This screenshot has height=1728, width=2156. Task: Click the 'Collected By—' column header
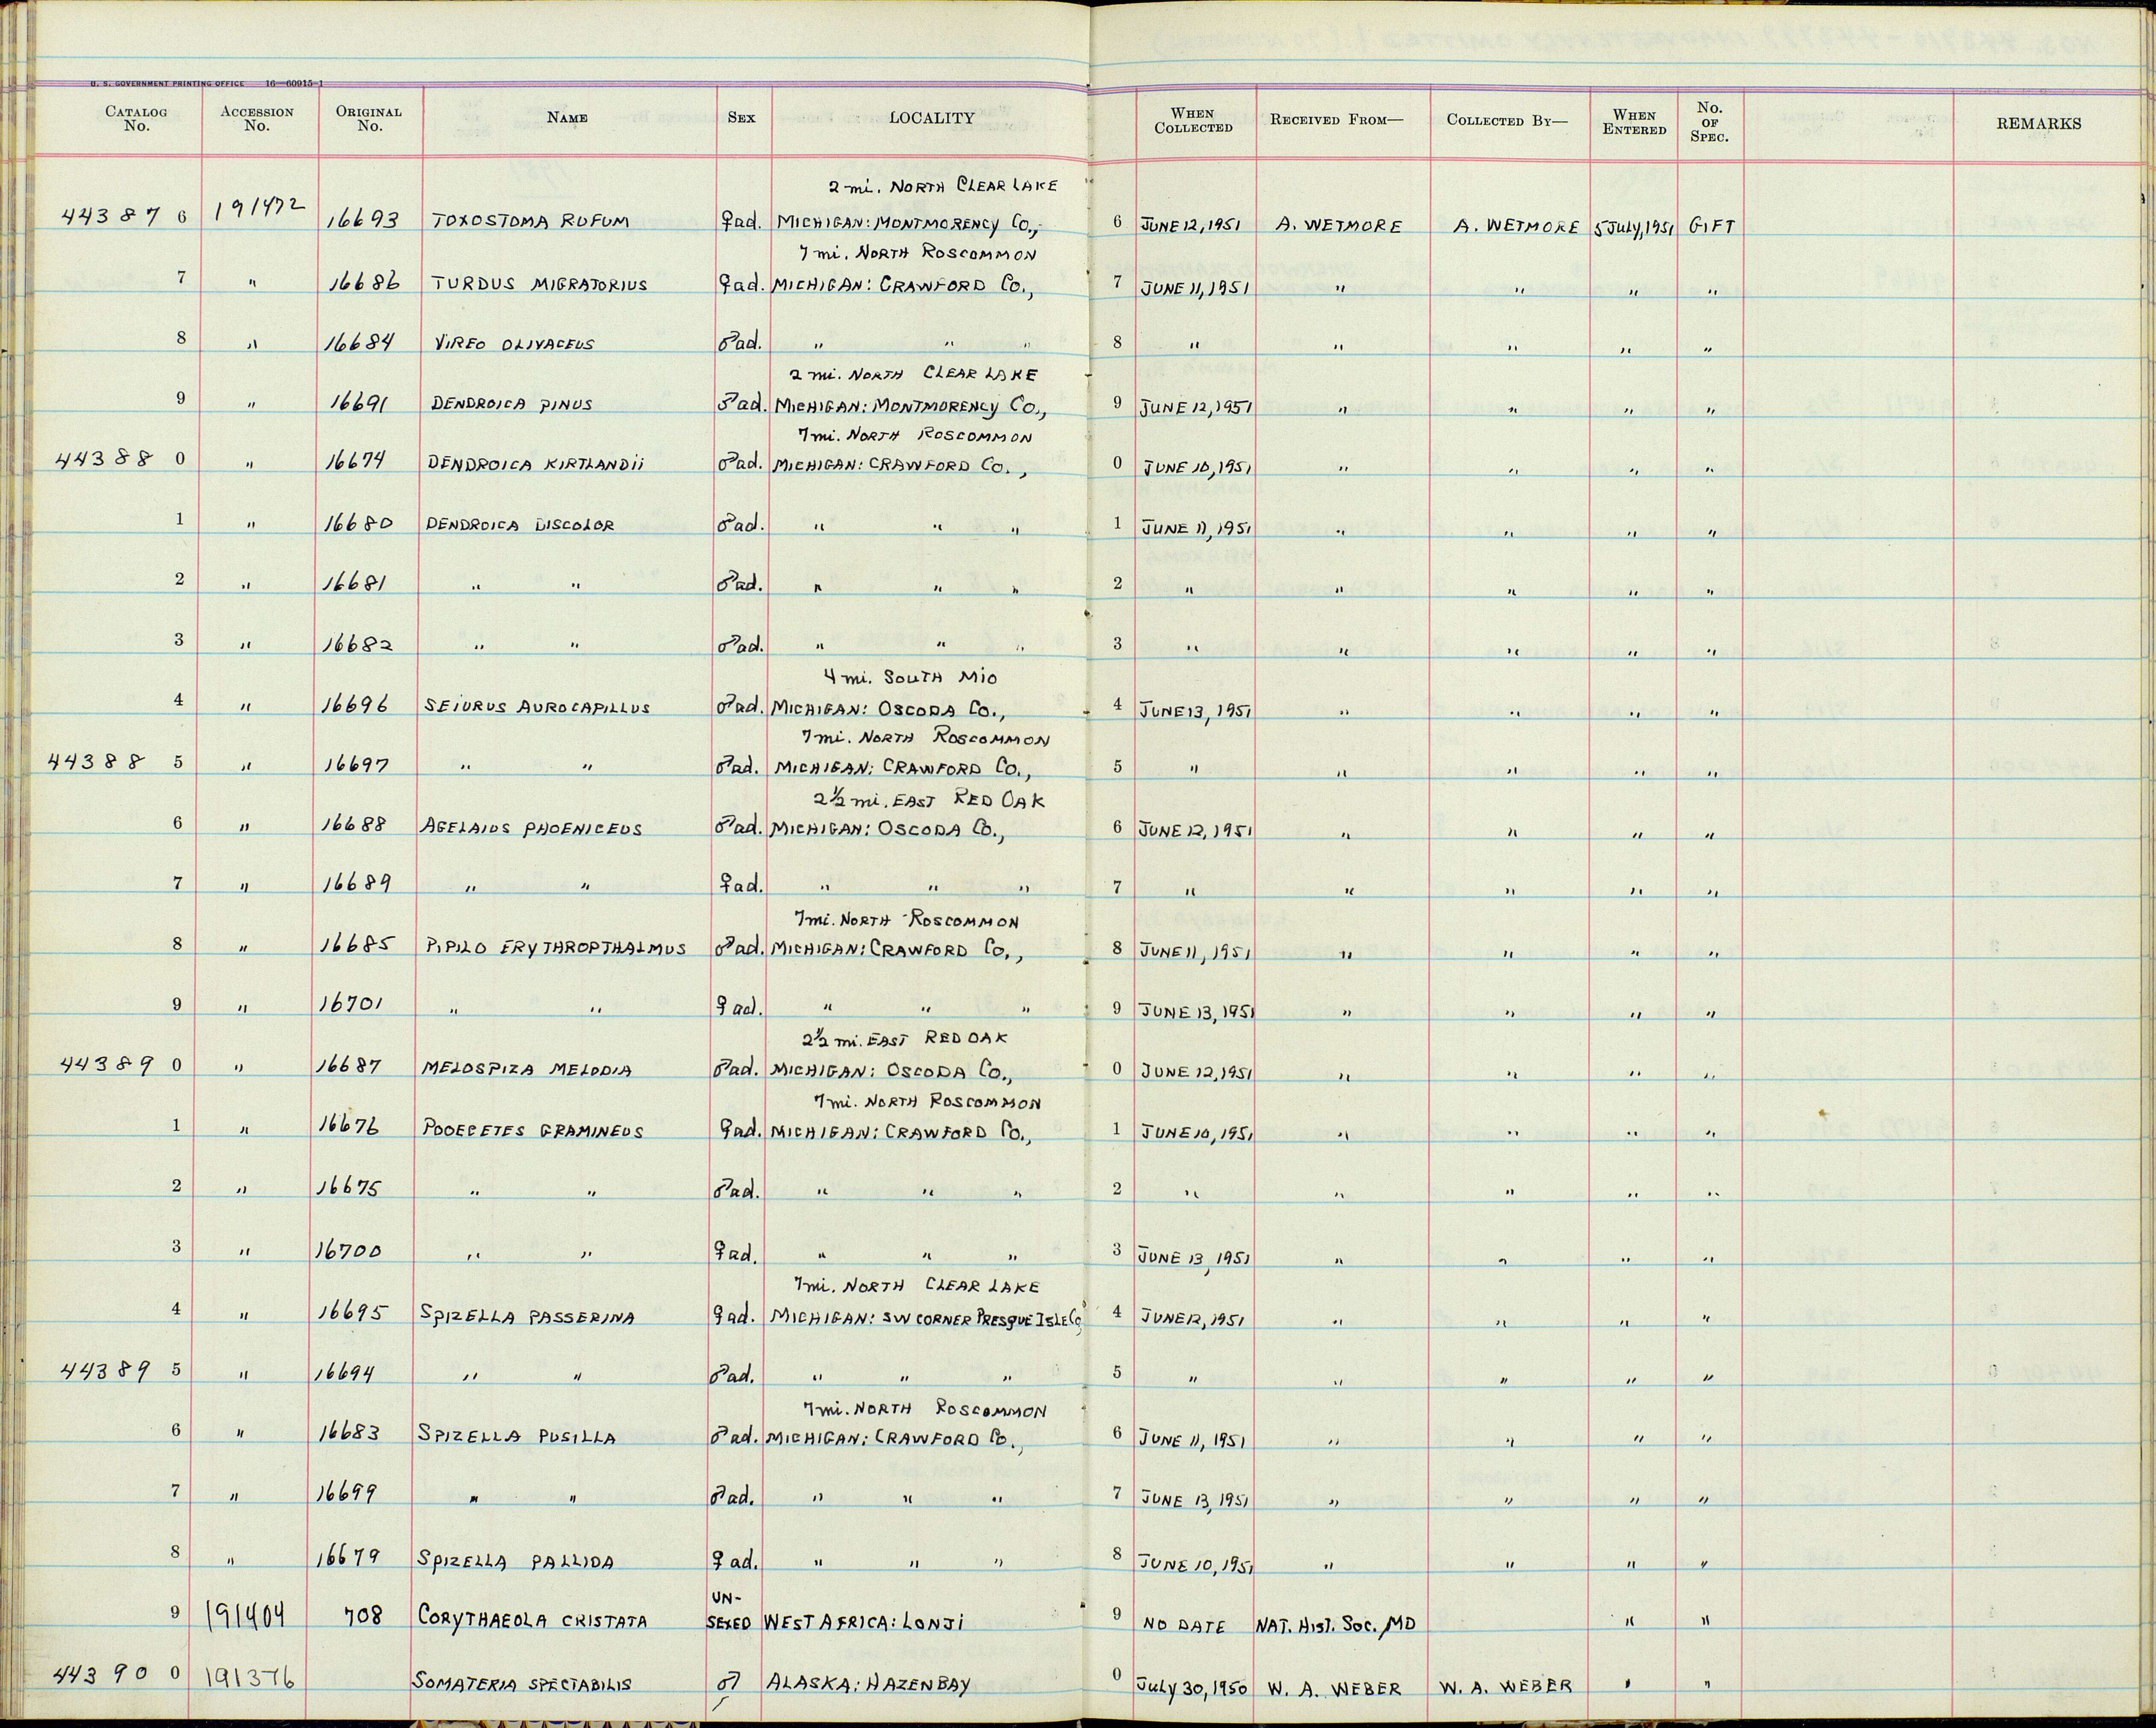pyautogui.click(x=1508, y=120)
